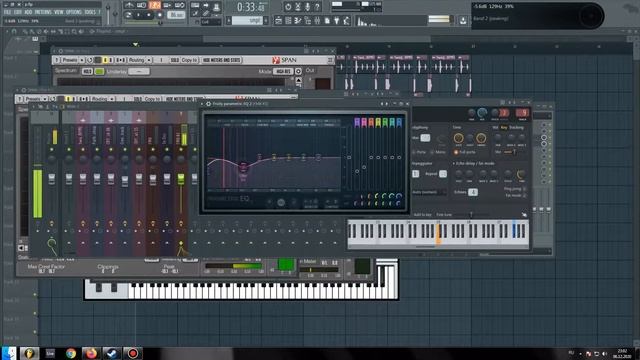Click the Echoes count field

click(x=473, y=192)
